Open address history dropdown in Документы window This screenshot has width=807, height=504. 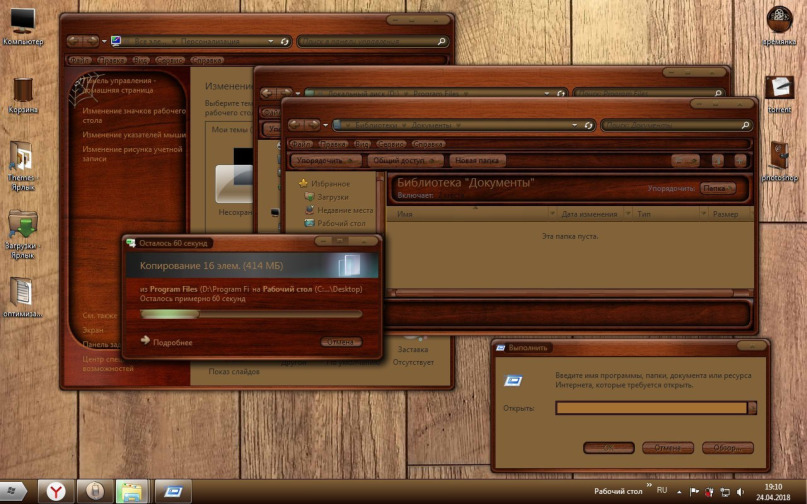click(x=574, y=125)
